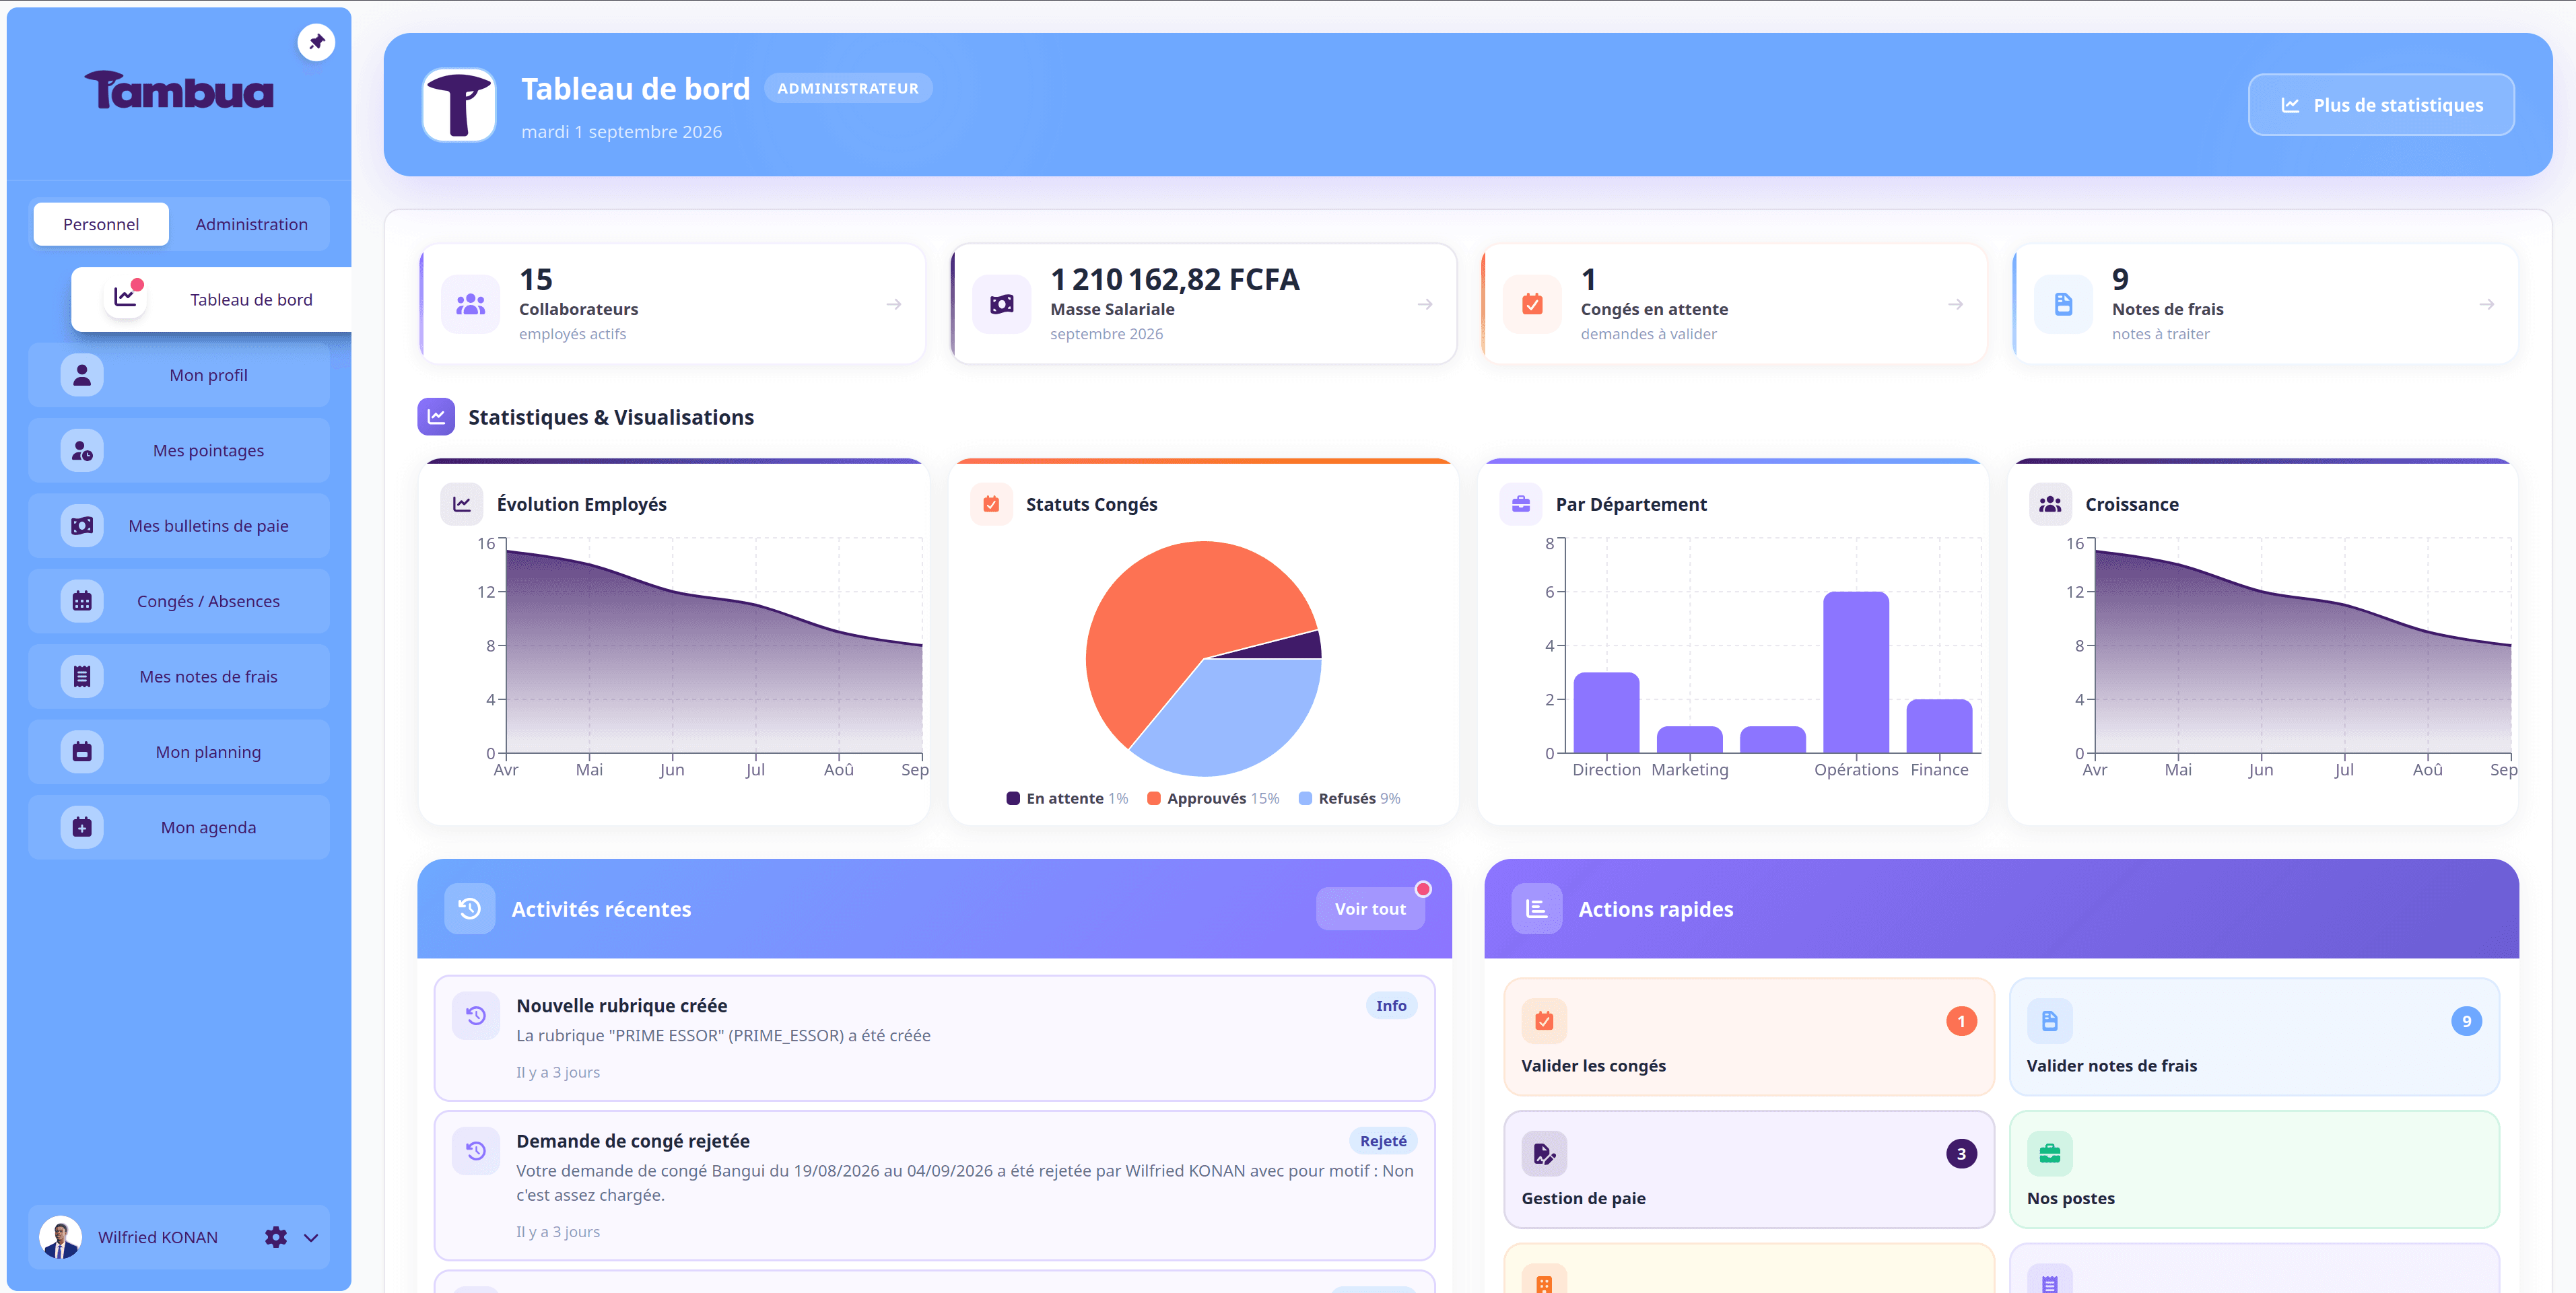This screenshot has width=2576, height=1293.
Task: Click the arrow on Congés en attente card
Action: pos(1955,304)
